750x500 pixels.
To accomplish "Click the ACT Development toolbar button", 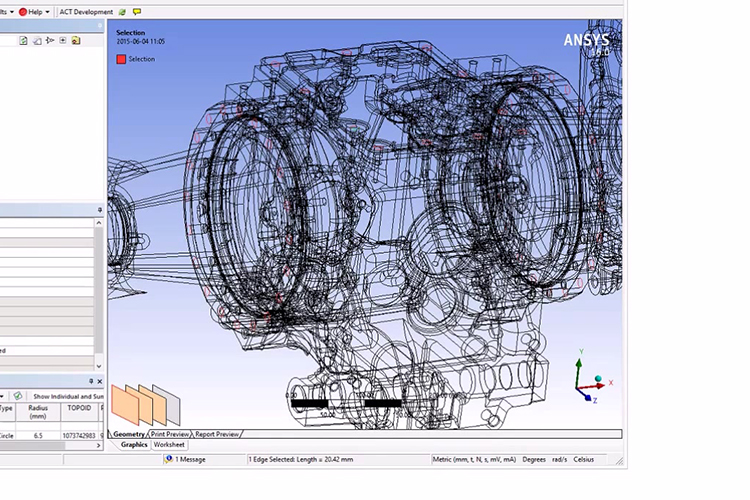I will coord(86,12).
